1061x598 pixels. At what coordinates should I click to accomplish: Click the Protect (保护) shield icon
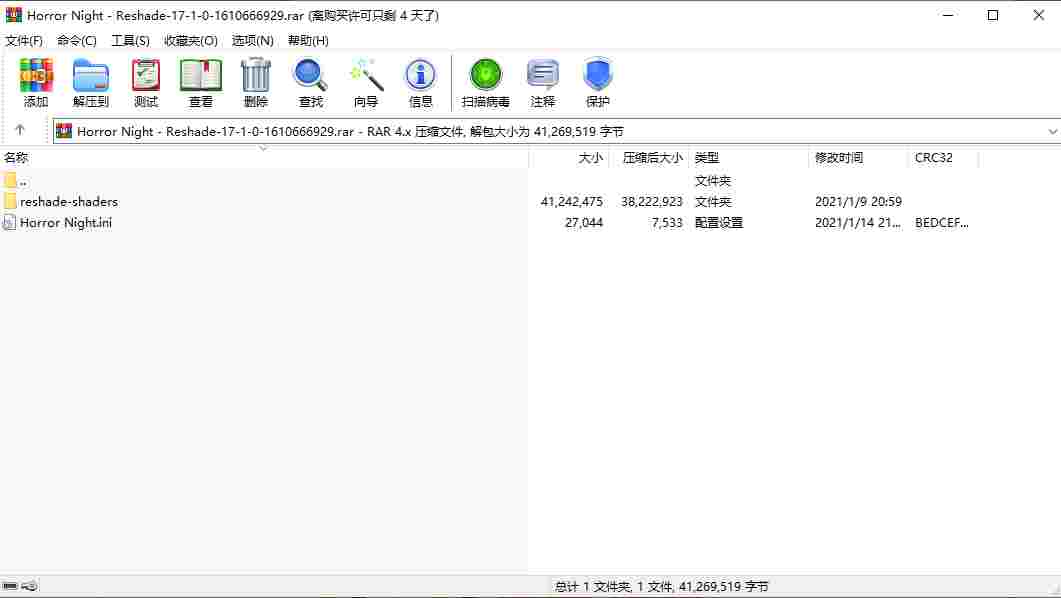point(597,83)
